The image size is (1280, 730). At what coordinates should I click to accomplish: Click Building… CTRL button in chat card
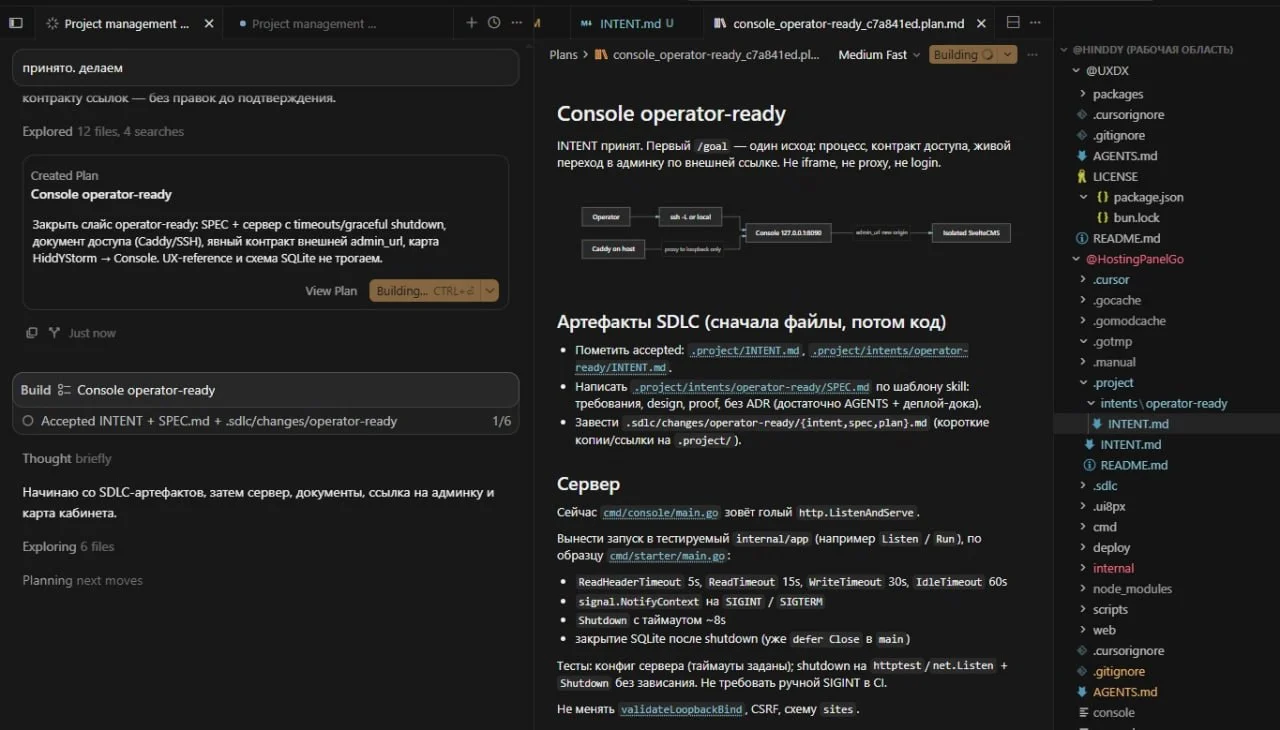pyautogui.click(x=425, y=291)
